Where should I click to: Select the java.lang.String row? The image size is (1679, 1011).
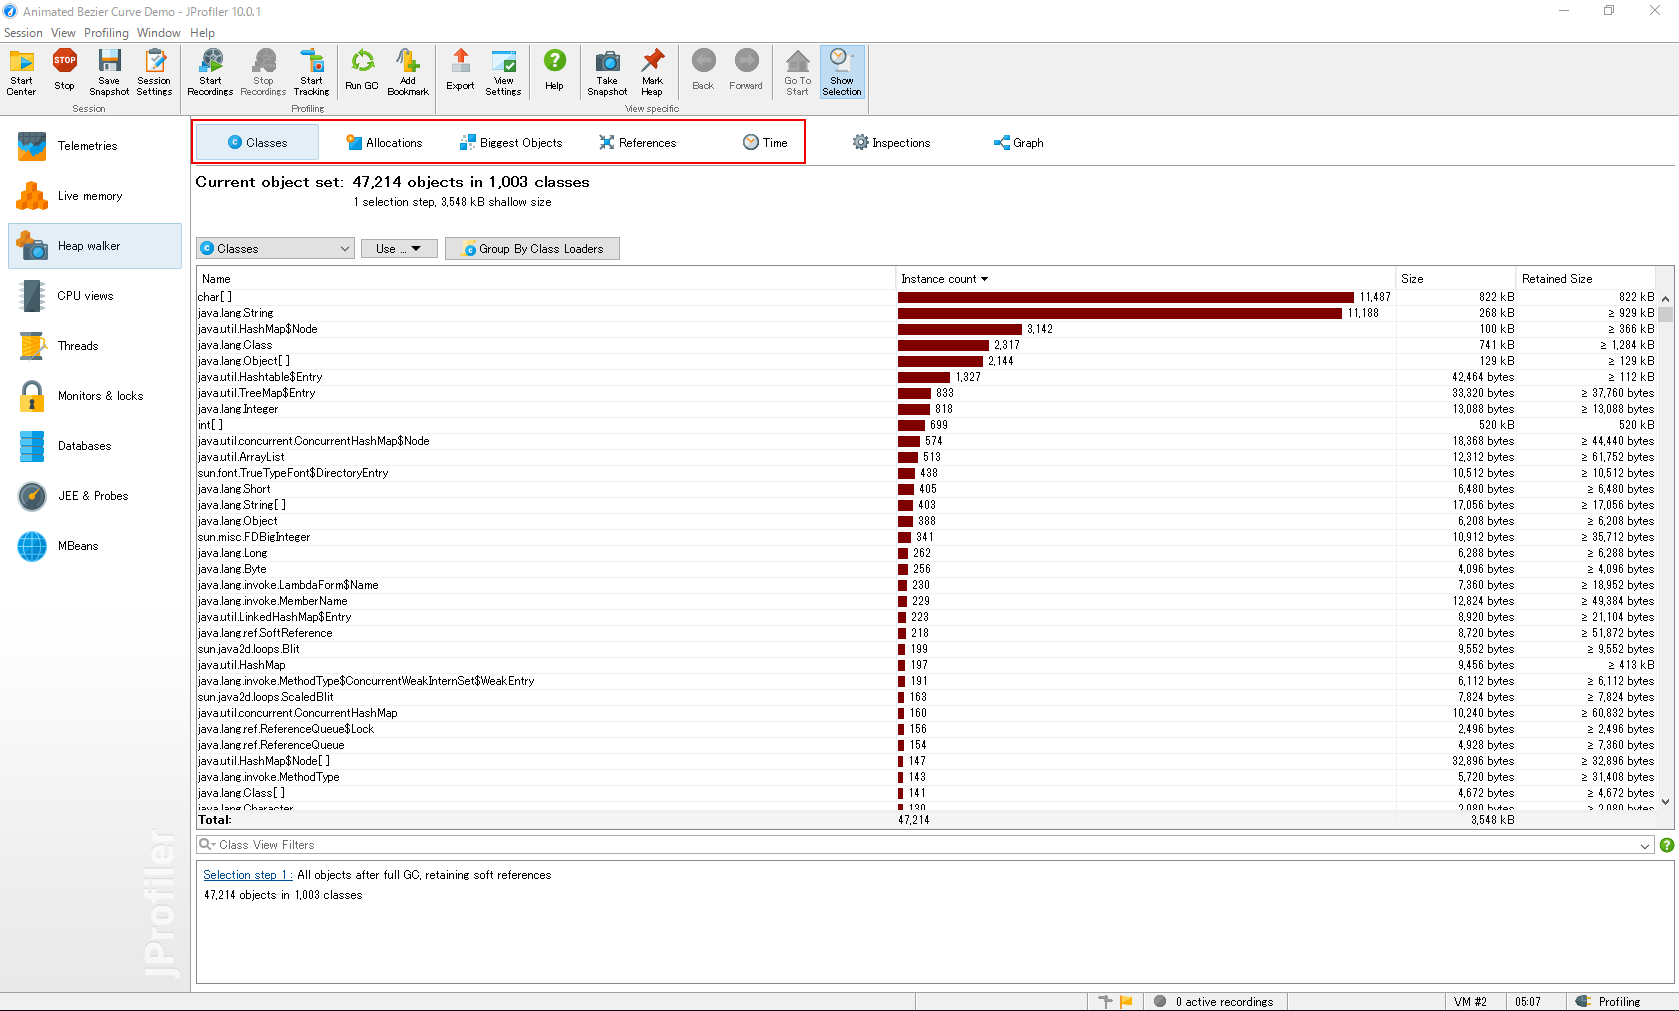(x=926, y=313)
